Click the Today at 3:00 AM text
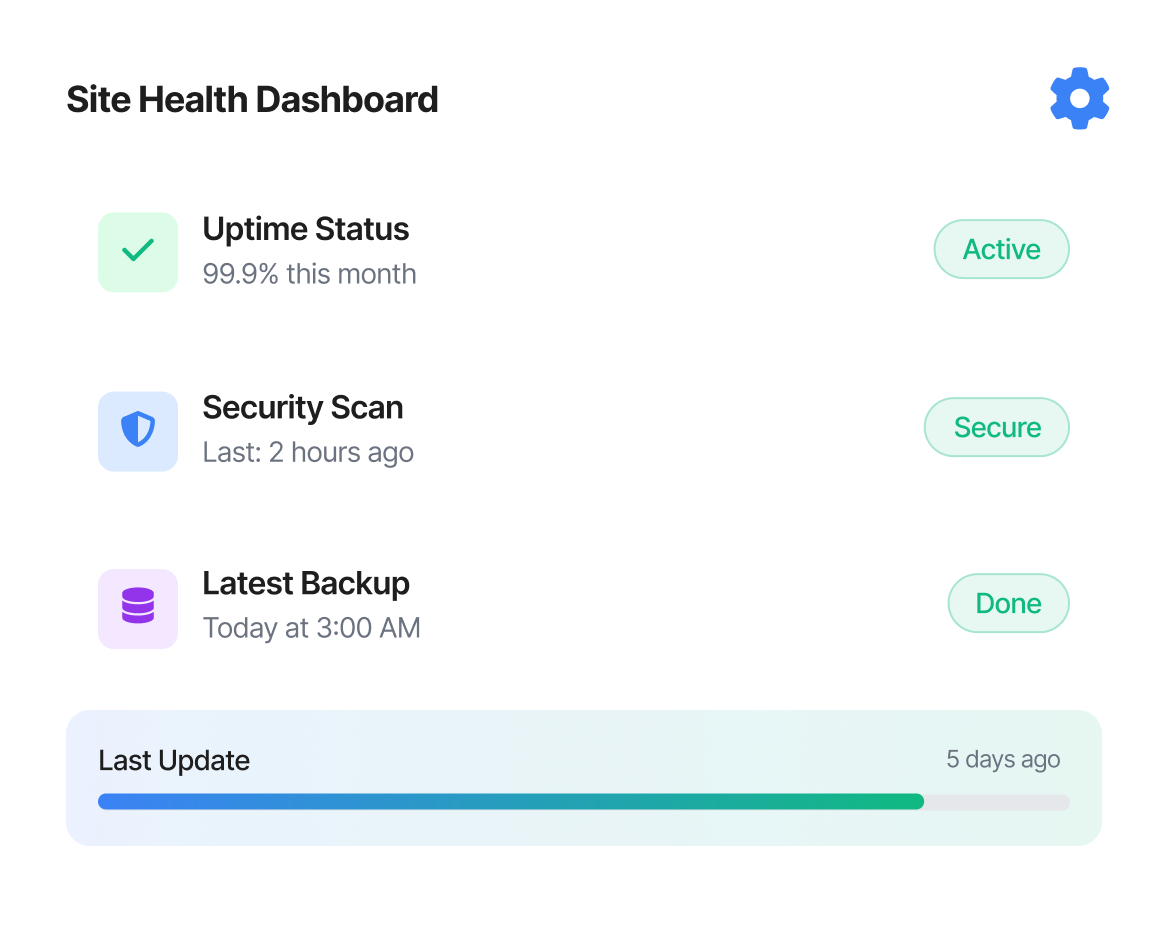 pos(311,628)
